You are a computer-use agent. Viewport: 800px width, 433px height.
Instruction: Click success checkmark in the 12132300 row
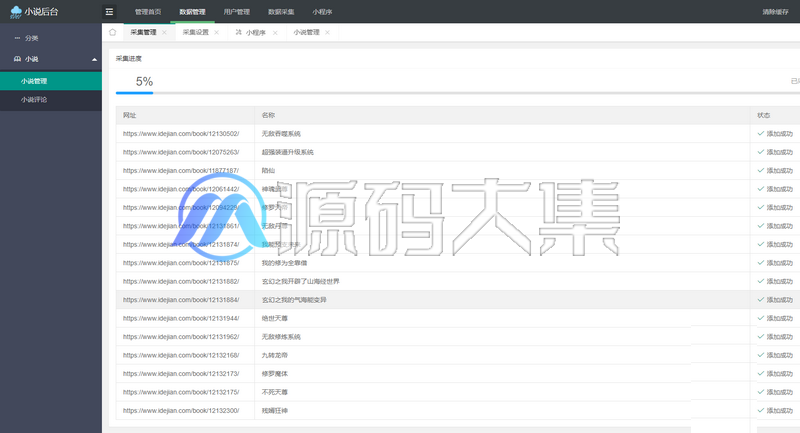(761, 411)
